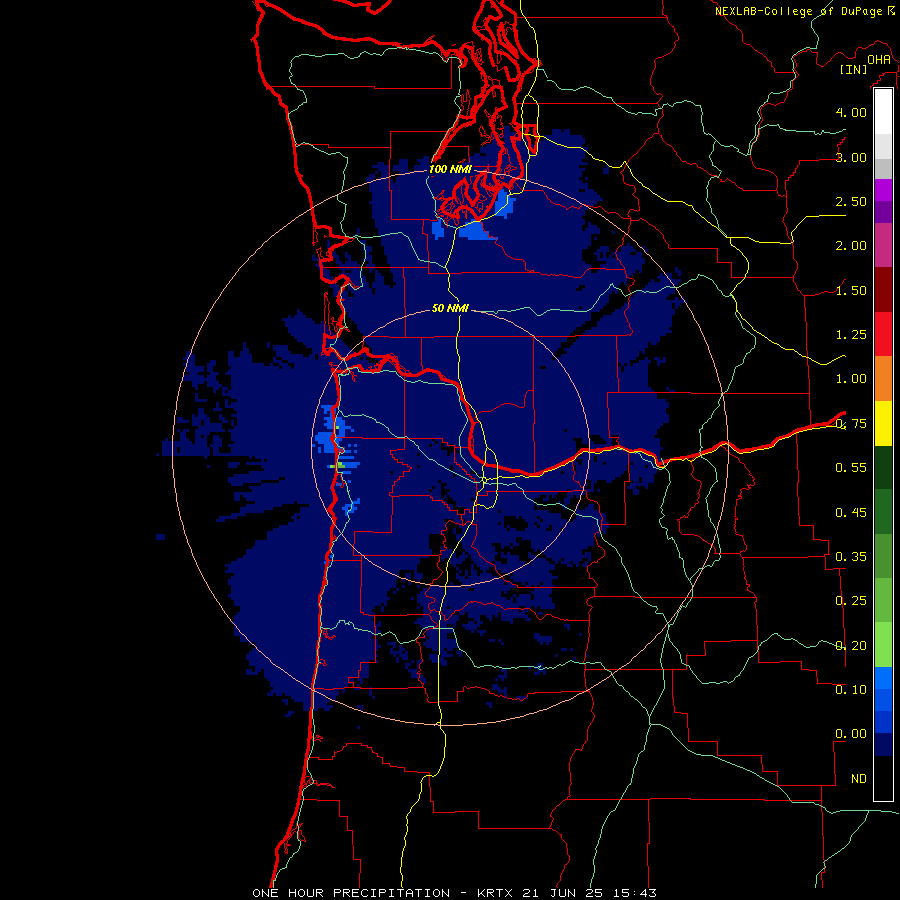900x900 pixels.
Task: Click the 1.25 legend value
Action: tap(851, 335)
